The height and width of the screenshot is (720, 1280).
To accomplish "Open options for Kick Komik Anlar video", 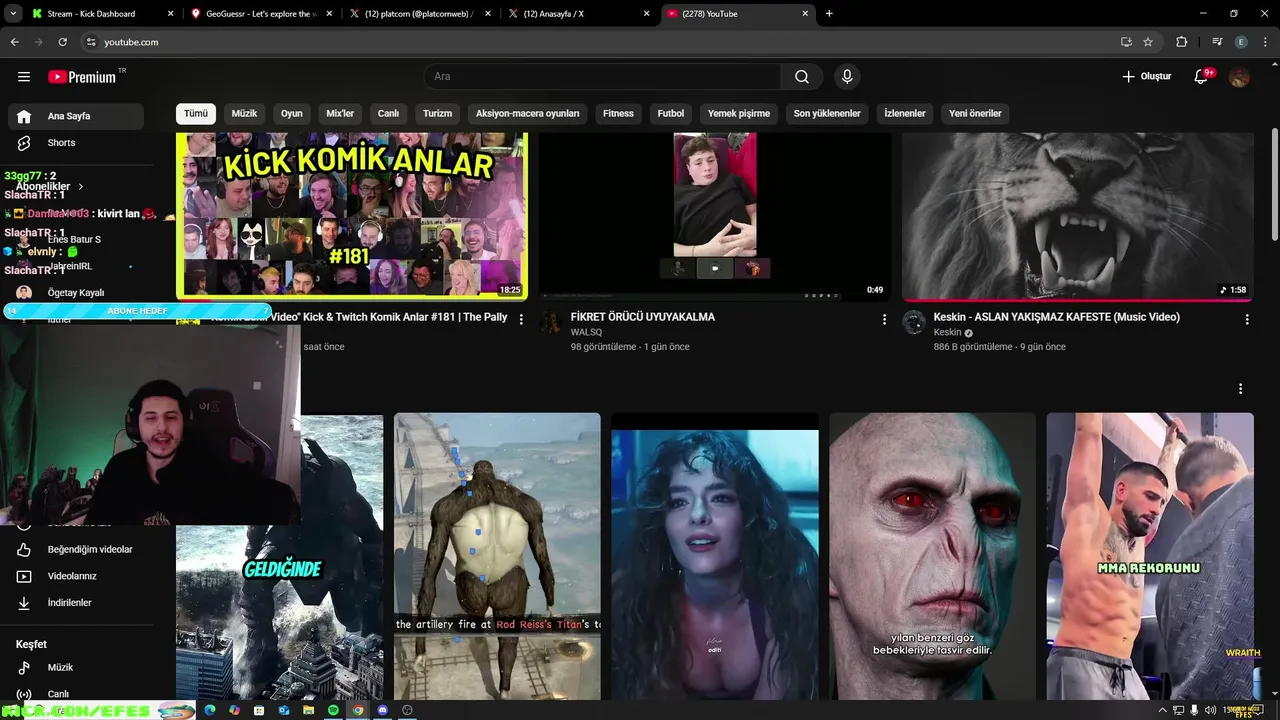I will (x=521, y=319).
